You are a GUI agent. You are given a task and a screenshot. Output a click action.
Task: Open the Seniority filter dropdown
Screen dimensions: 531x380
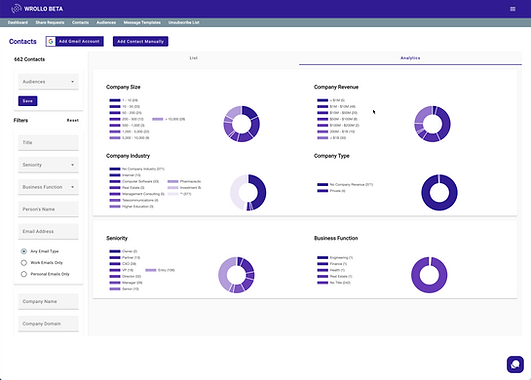[48, 165]
